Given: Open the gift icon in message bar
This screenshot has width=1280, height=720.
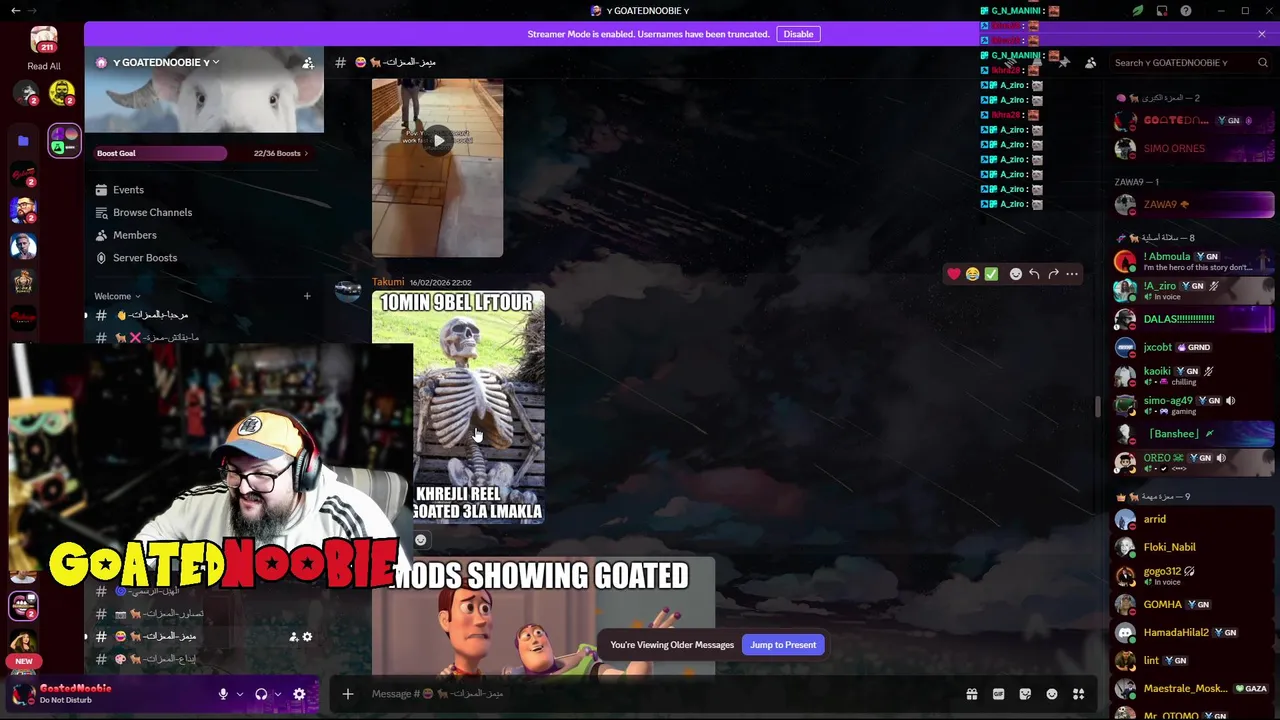Looking at the screenshot, I should tap(971, 694).
